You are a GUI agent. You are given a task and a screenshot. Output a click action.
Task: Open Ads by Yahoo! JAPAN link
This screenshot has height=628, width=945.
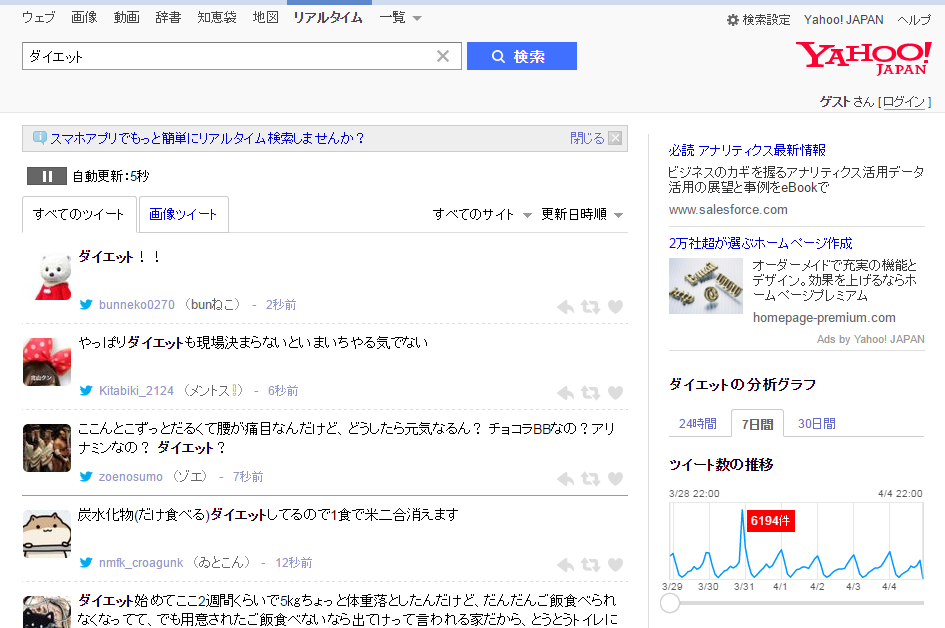[x=870, y=339]
